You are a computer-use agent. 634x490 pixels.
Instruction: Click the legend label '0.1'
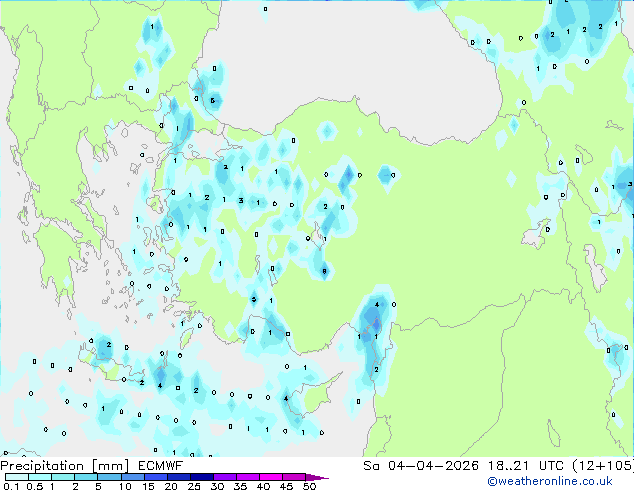coord(11,486)
